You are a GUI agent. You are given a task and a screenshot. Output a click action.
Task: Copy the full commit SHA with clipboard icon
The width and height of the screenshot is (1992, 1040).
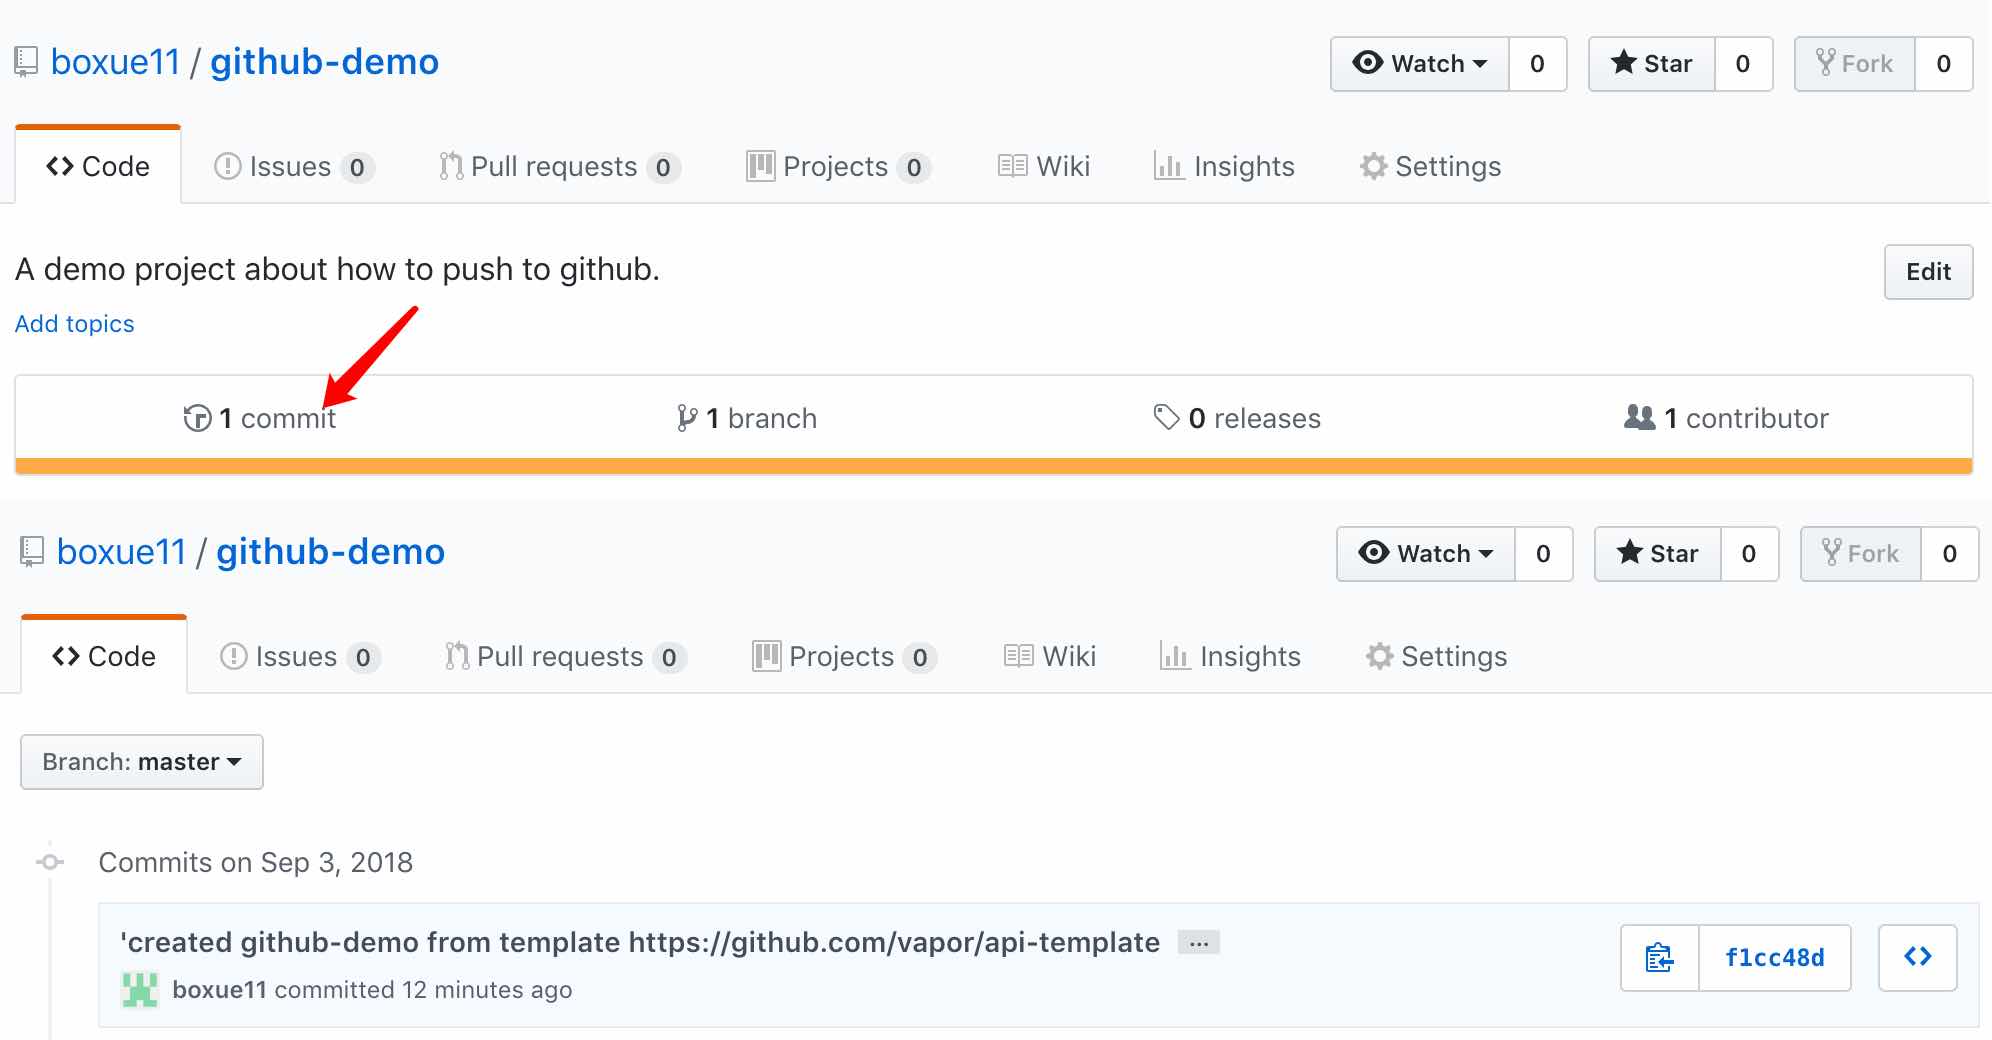[x=1660, y=958]
